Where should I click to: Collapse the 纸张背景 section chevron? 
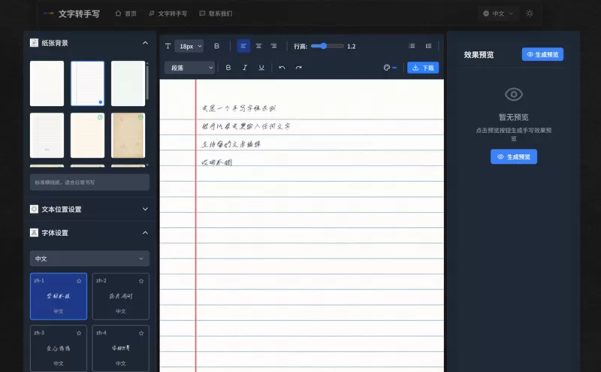tap(145, 43)
